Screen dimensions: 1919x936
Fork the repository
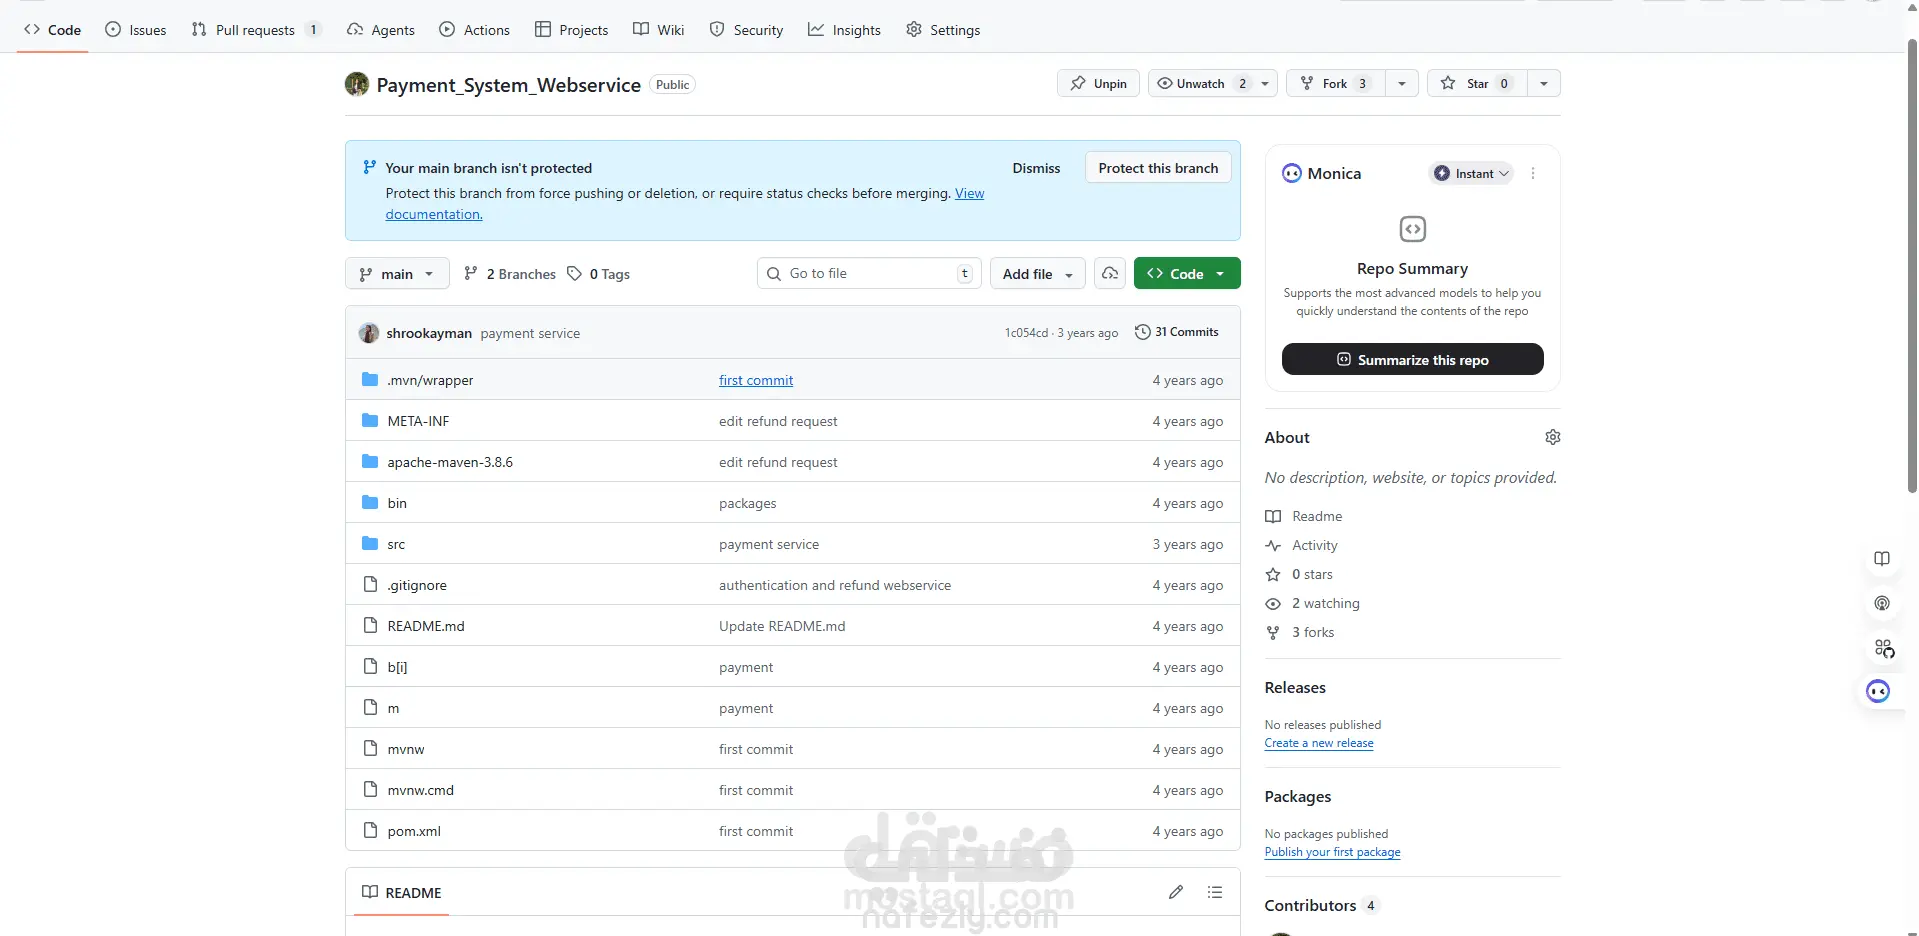[x=1336, y=84]
